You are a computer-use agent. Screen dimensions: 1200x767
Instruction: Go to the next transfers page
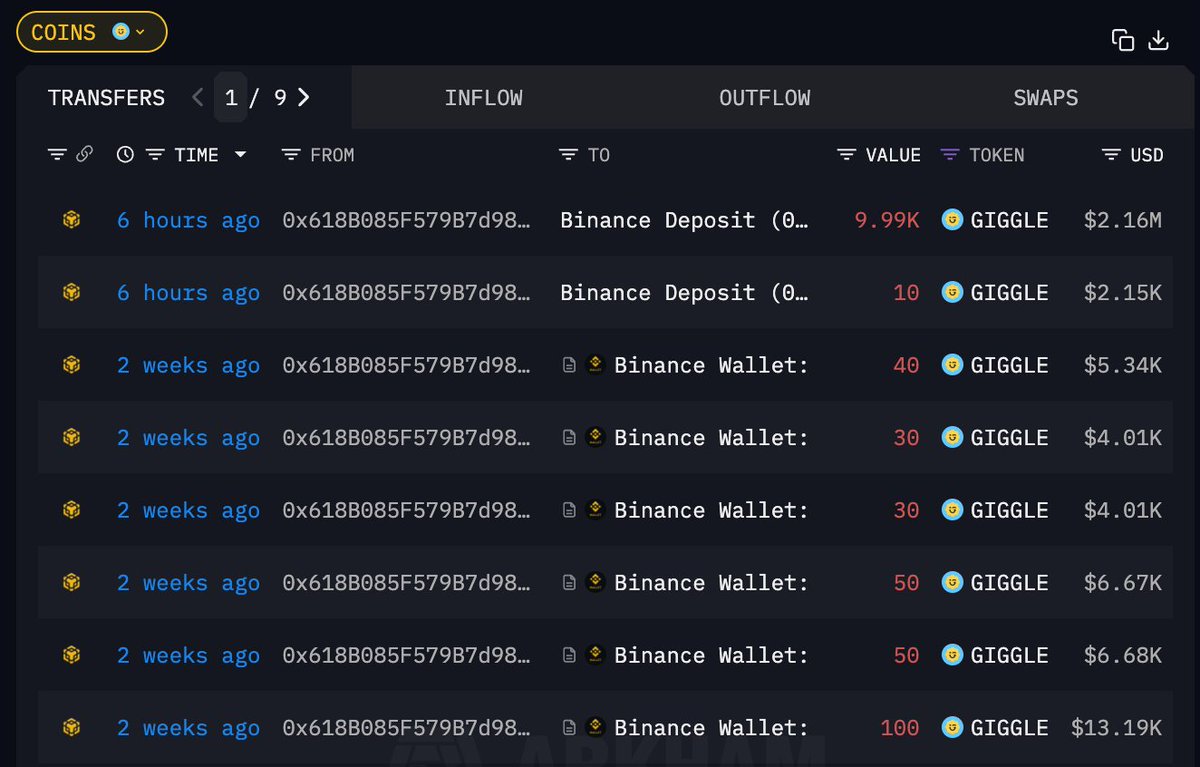tap(304, 97)
